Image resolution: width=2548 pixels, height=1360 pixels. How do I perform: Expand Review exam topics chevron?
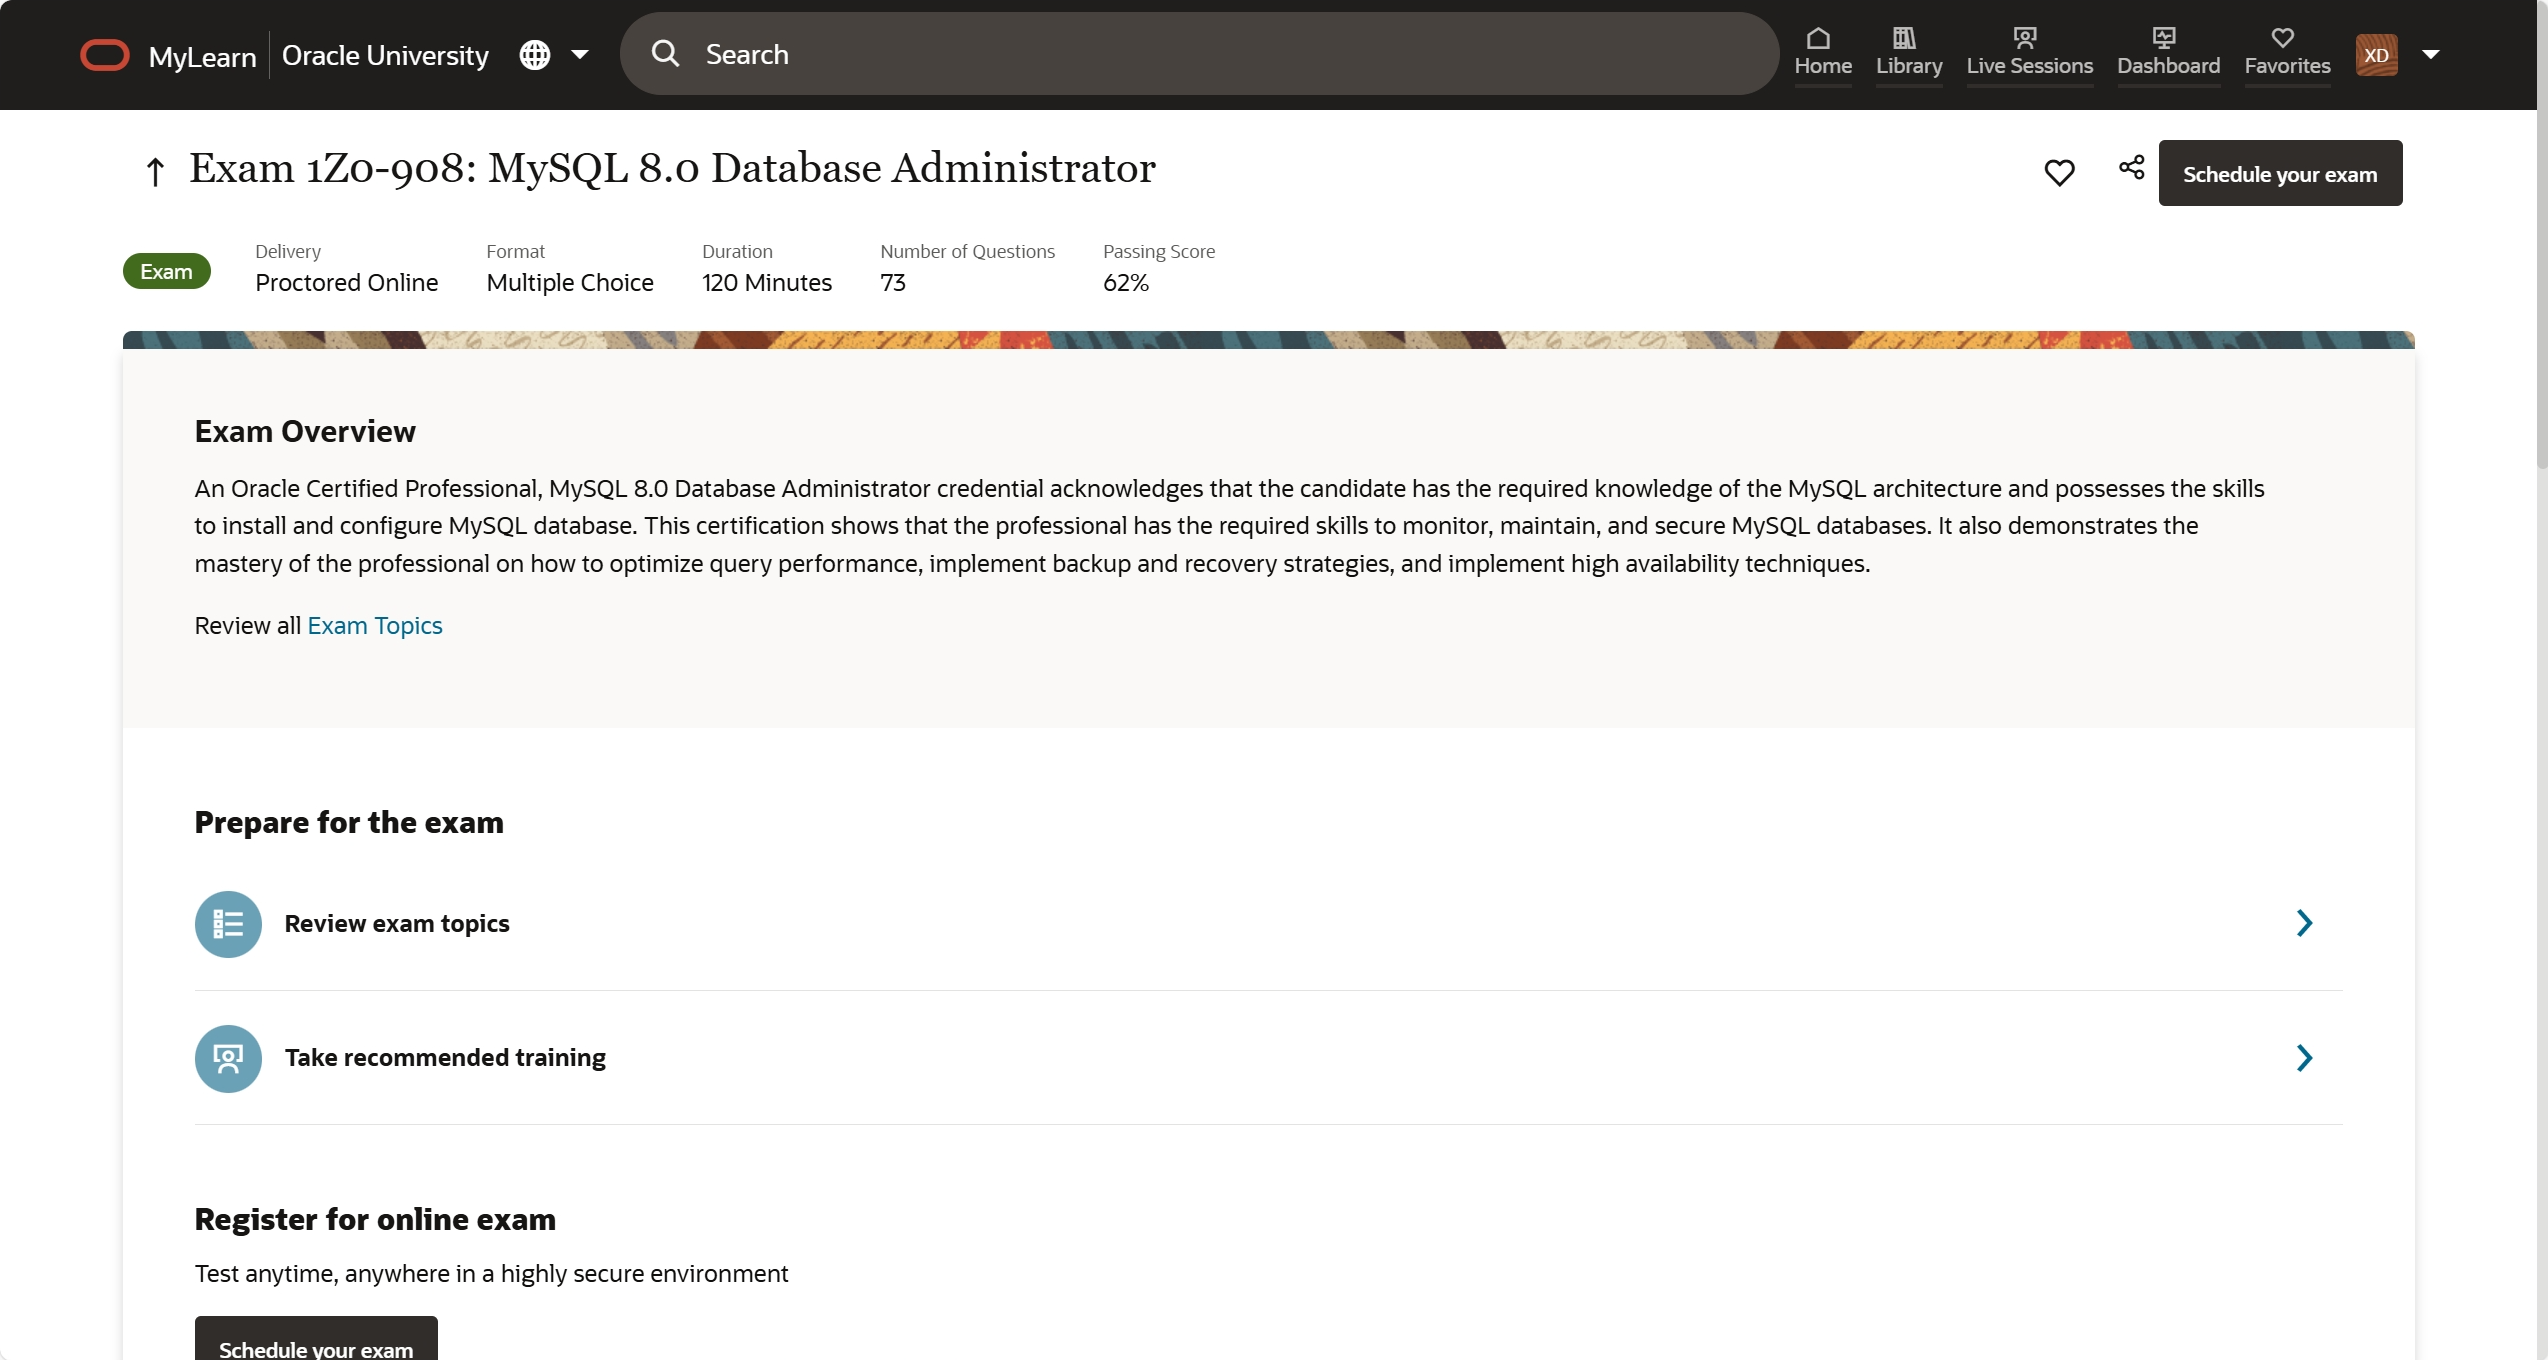click(2304, 923)
